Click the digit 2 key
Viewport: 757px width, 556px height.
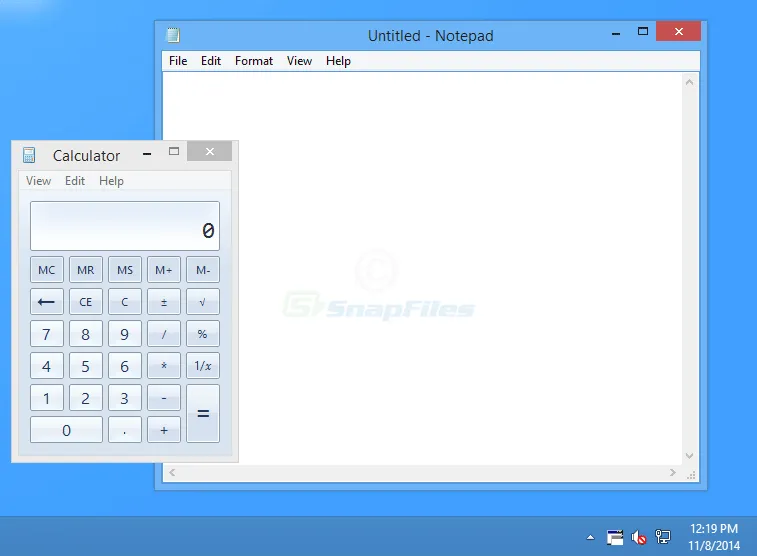pyautogui.click(x=86, y=398)
